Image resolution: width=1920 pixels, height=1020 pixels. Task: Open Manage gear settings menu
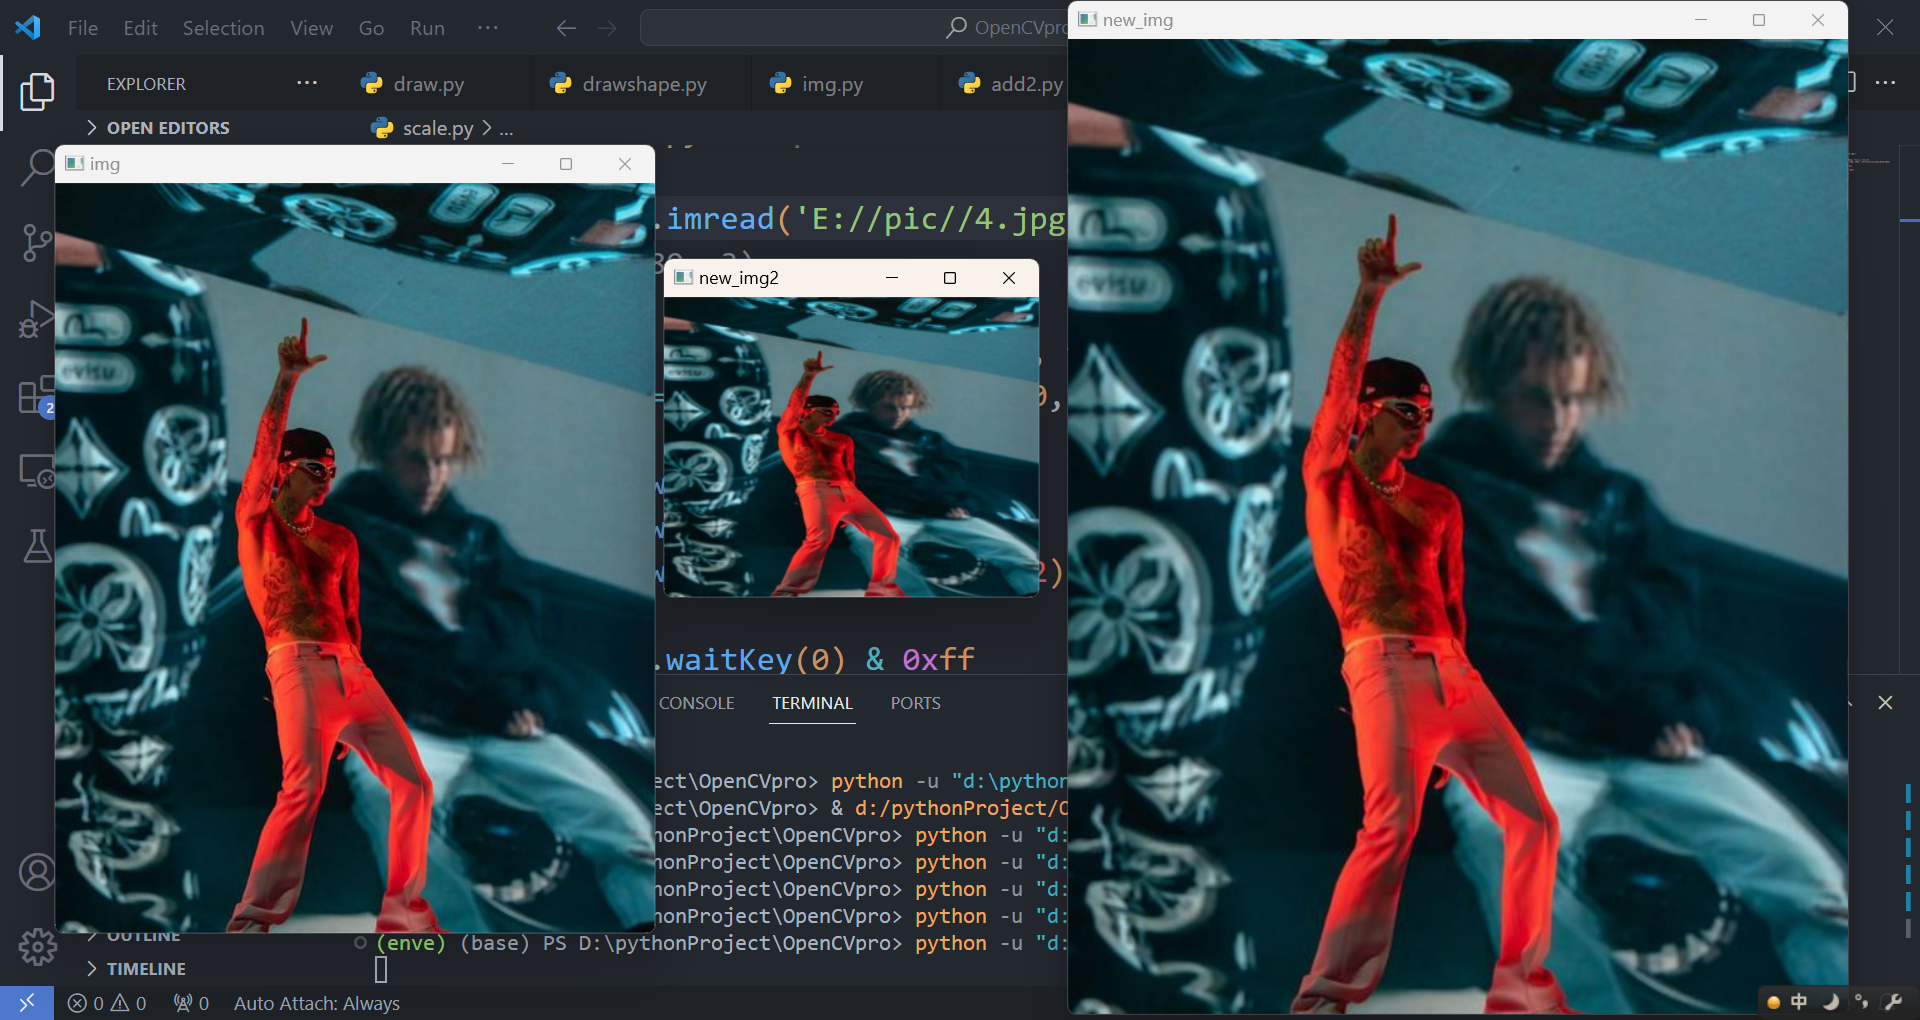point(37,946)
